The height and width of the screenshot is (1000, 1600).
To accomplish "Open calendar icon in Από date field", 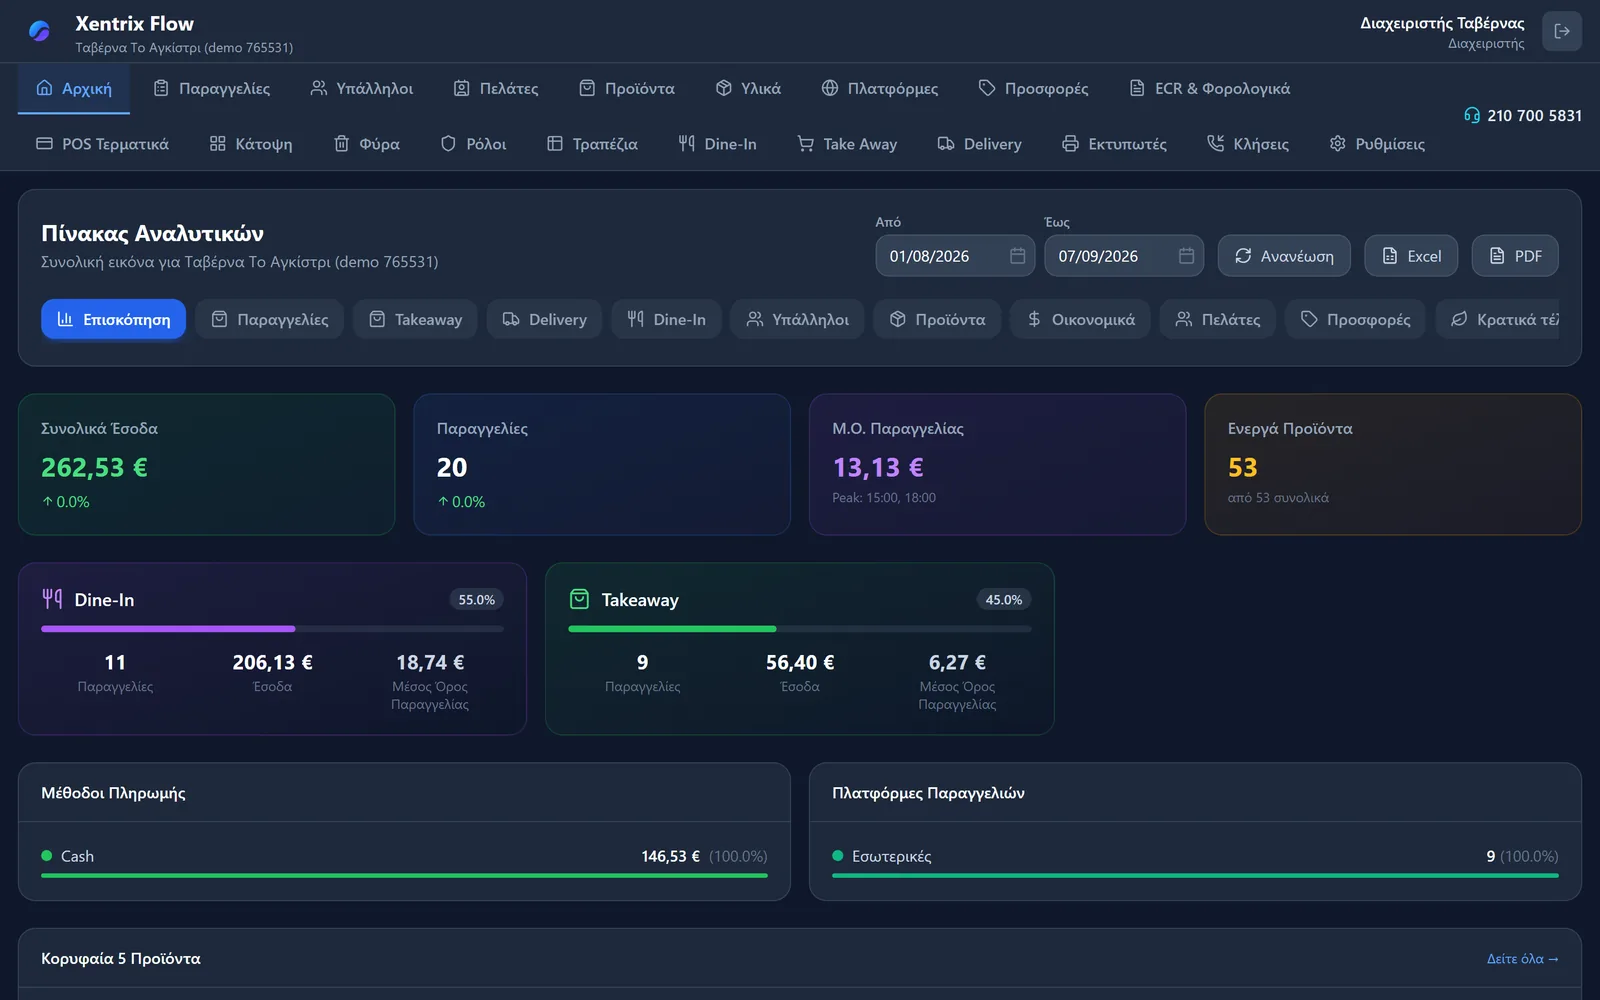I will pos(1017,256).
